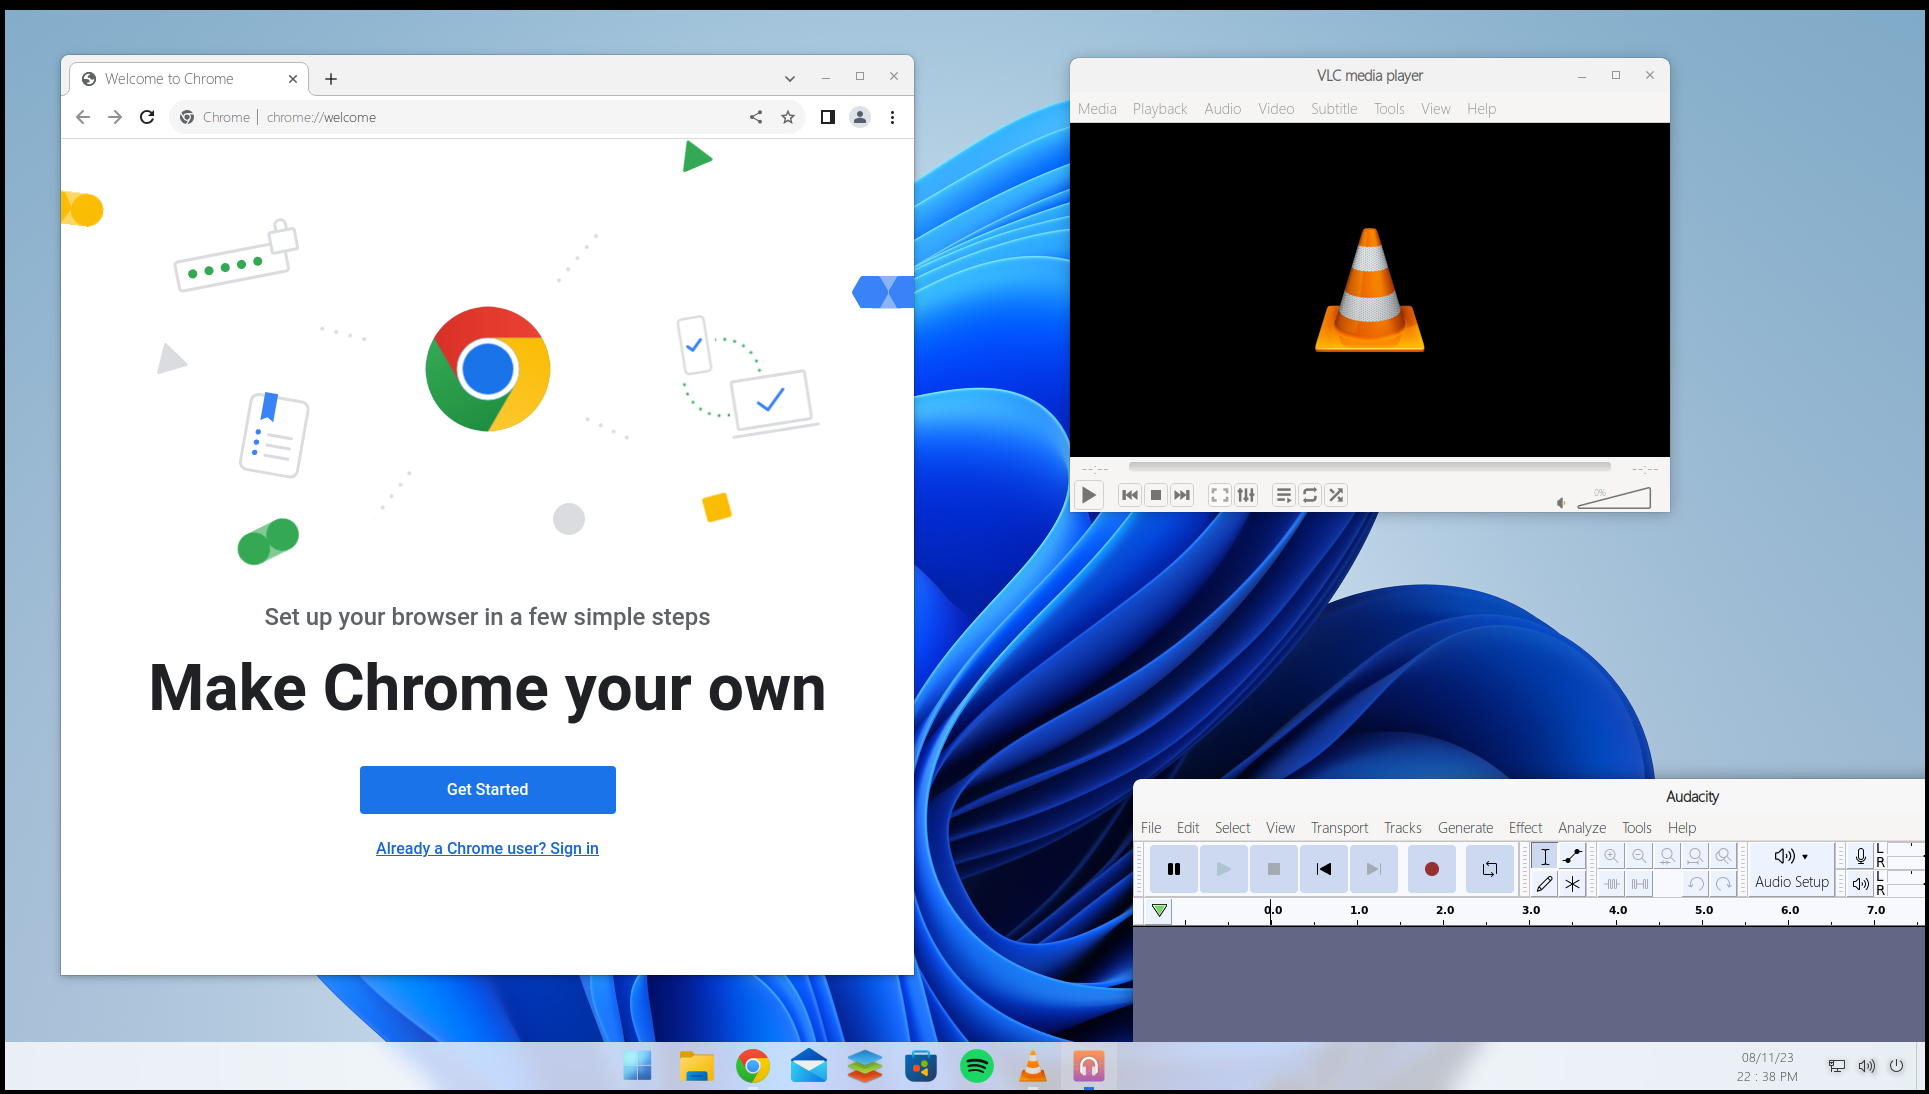
Task: Toggle random shuffle in VLC
Action: 1336,495
